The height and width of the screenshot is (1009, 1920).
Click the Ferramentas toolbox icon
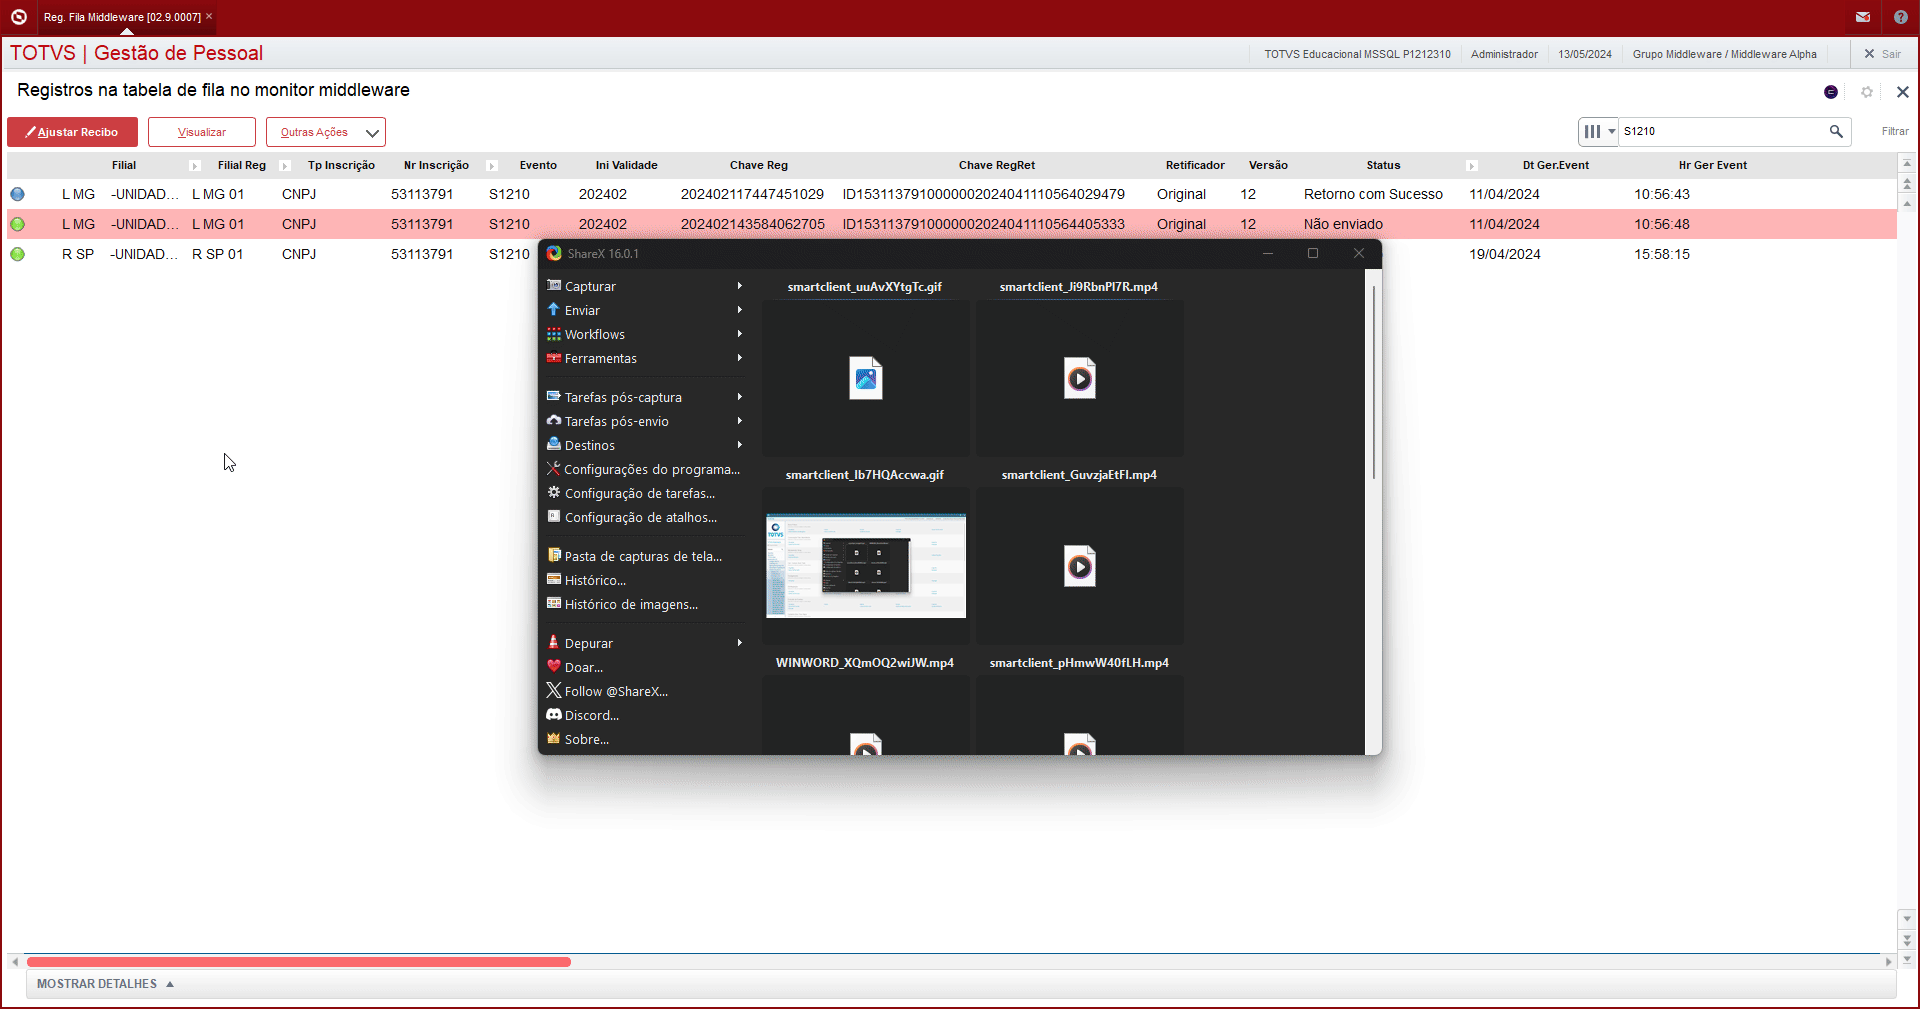coord(553,357)
